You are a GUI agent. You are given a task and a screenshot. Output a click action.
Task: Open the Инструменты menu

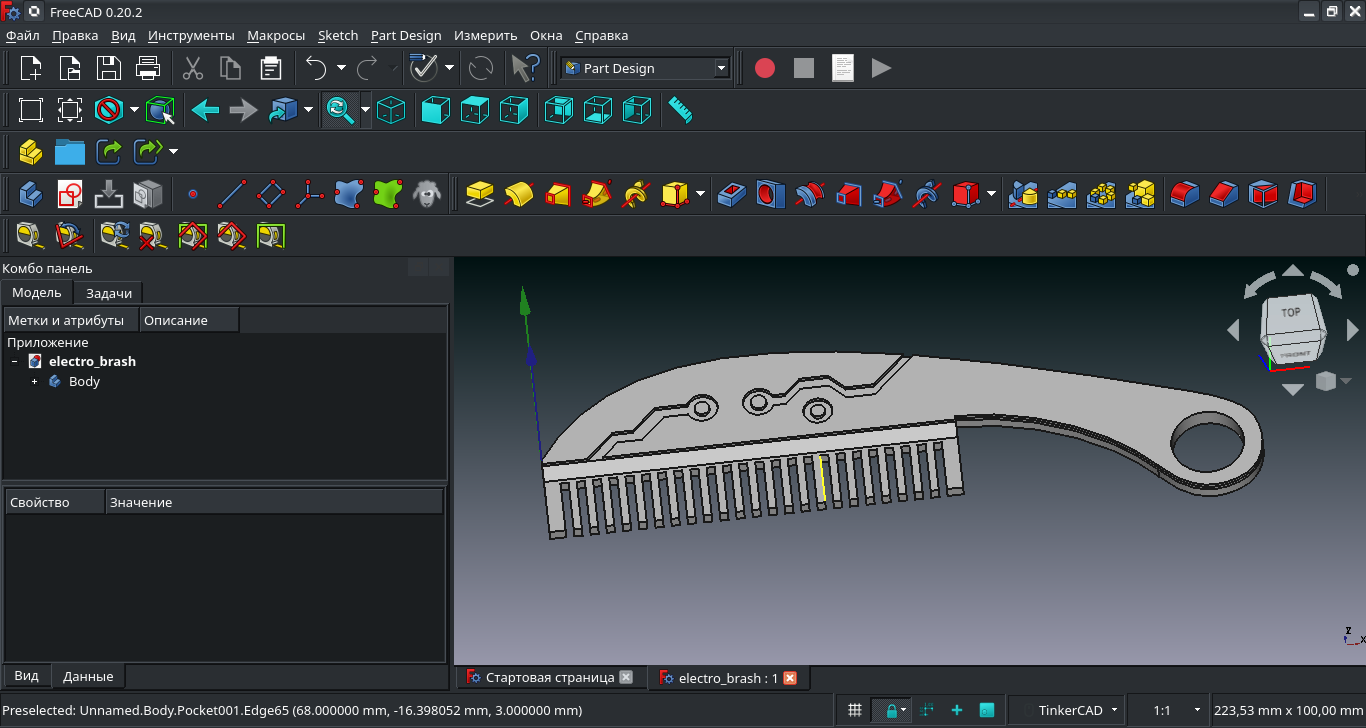(191, 35)
